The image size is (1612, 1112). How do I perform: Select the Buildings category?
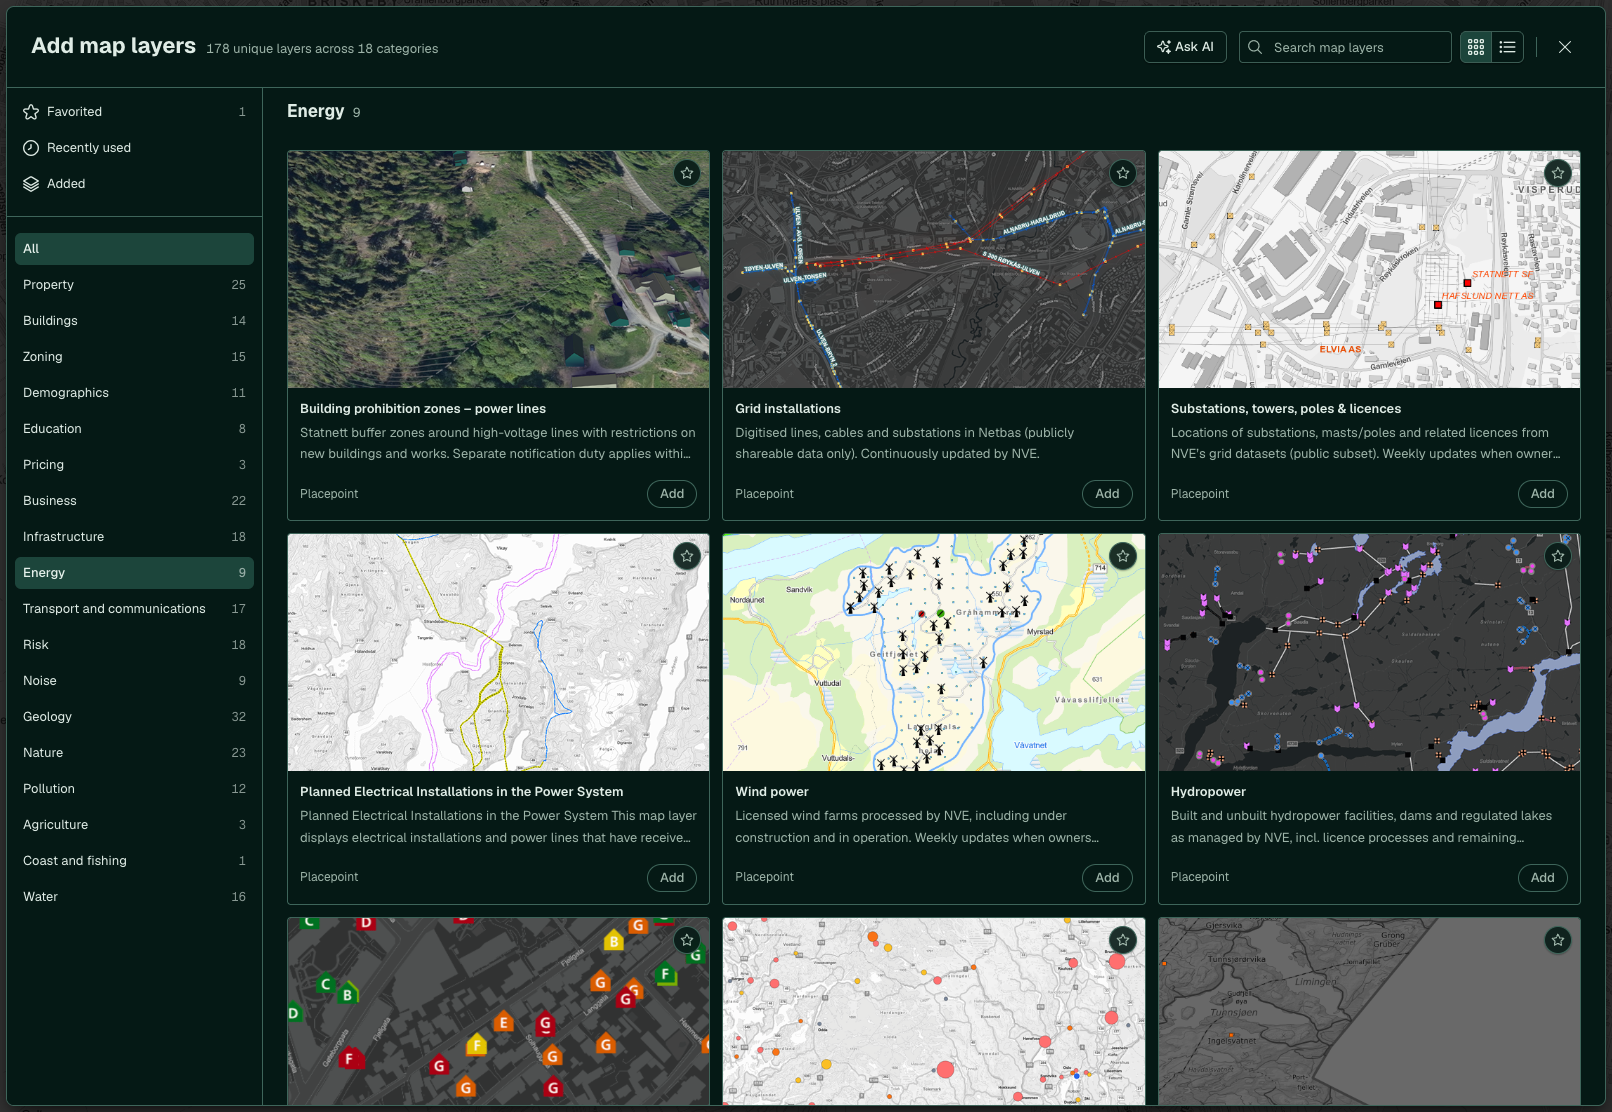[x=134, y=321]
